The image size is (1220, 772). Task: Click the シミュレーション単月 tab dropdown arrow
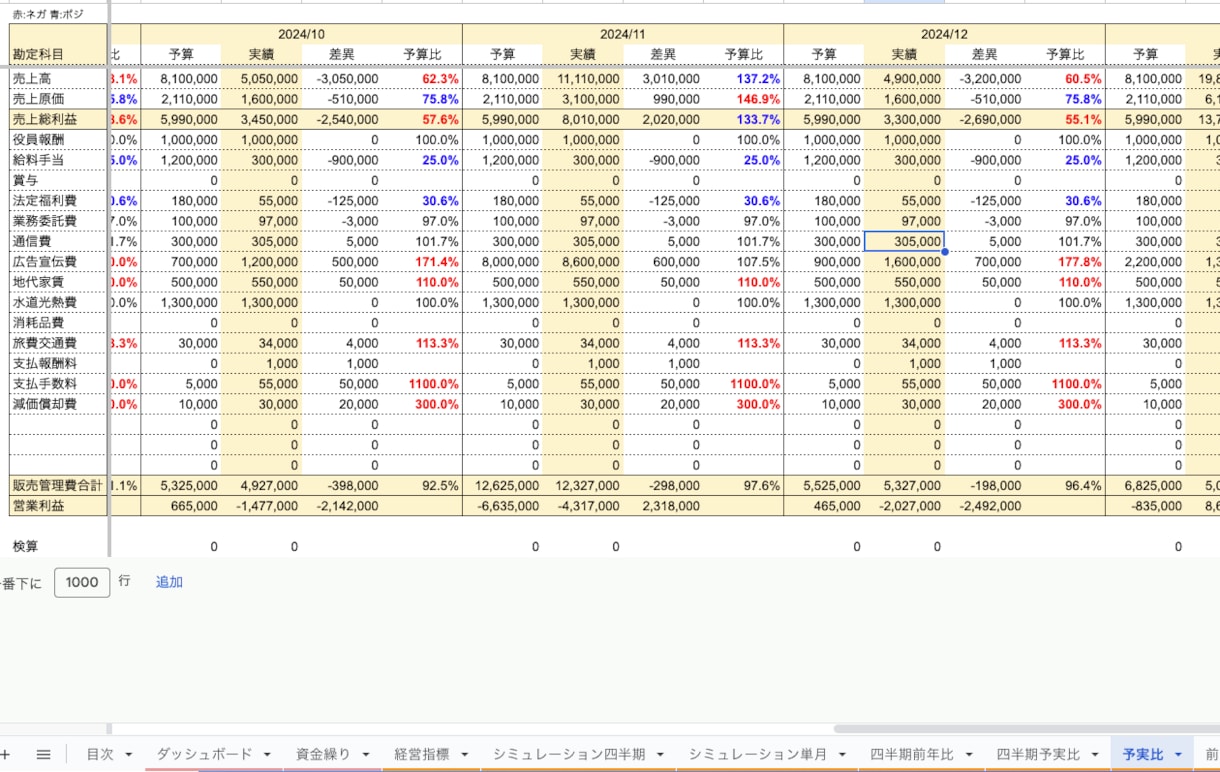click(x=842, y=755)
